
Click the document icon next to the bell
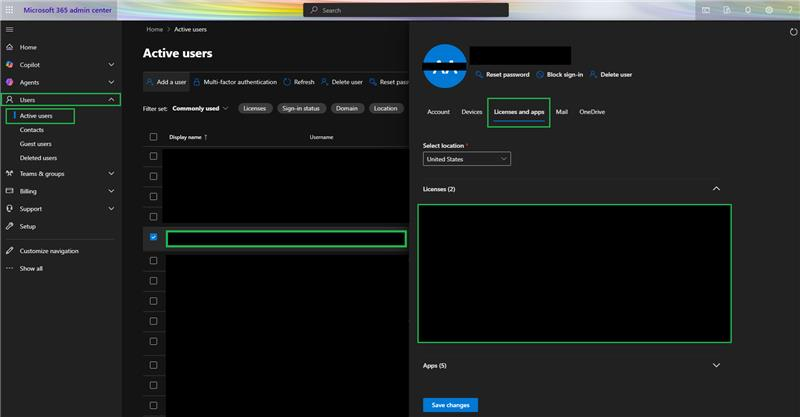(x=727, y=10)
